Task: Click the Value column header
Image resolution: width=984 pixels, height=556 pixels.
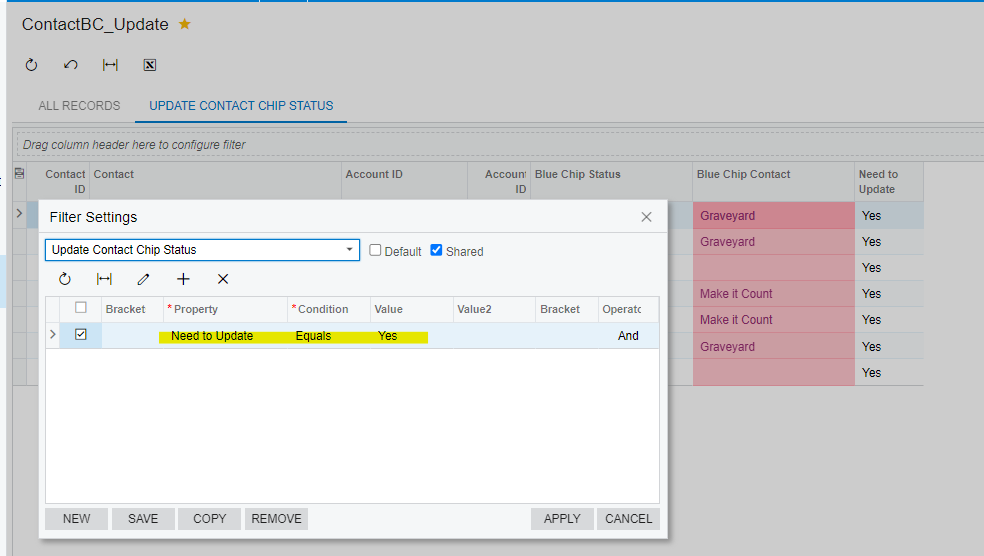Action: [412, 309]
